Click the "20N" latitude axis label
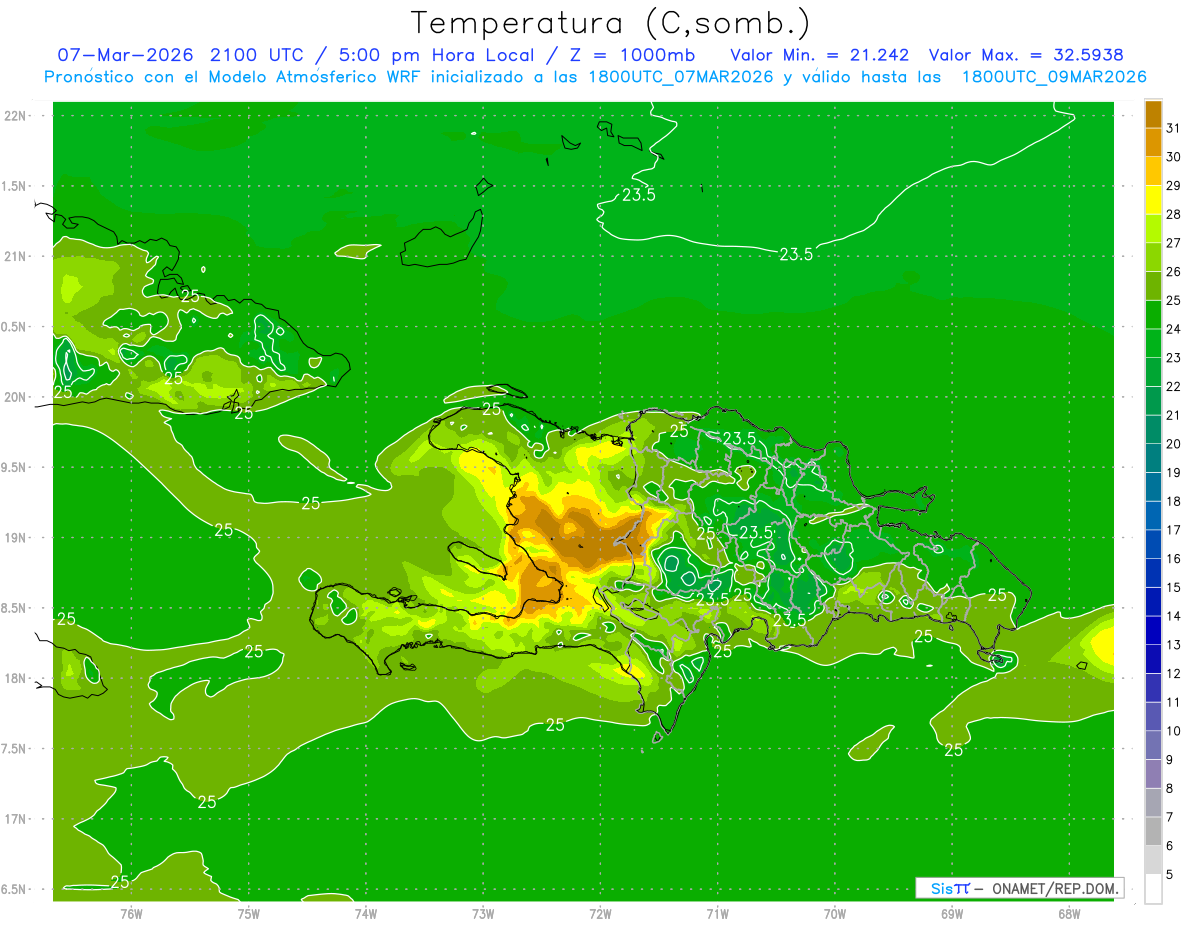The width and height of the screenshot is (1200, 927). [15, 397]
